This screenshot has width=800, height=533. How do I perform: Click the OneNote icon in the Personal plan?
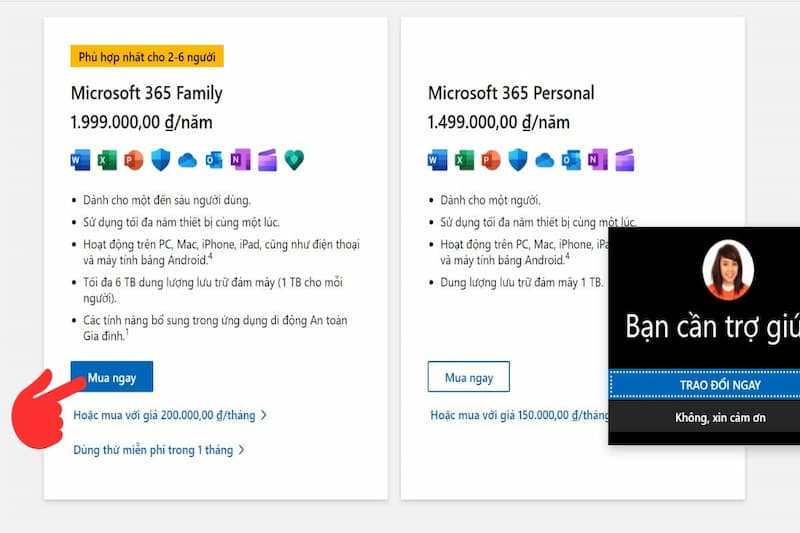[598, 160]
